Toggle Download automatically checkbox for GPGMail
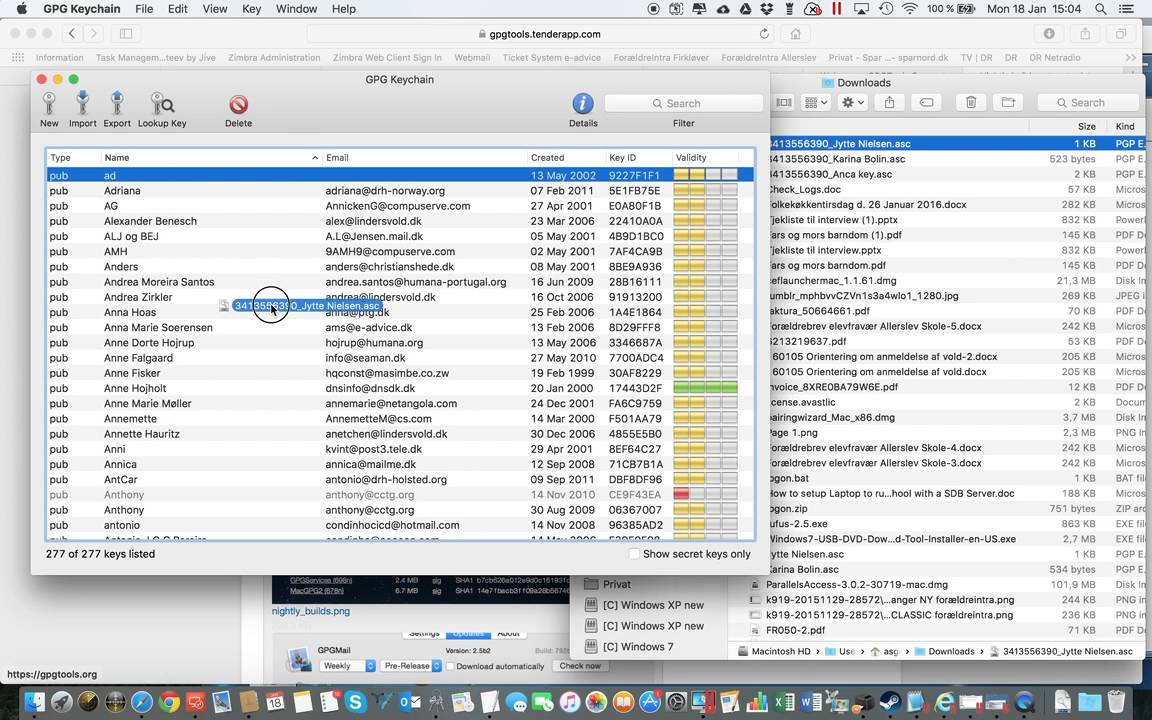The width and height of the screenshot is (1152, 720). click(450, 666)
